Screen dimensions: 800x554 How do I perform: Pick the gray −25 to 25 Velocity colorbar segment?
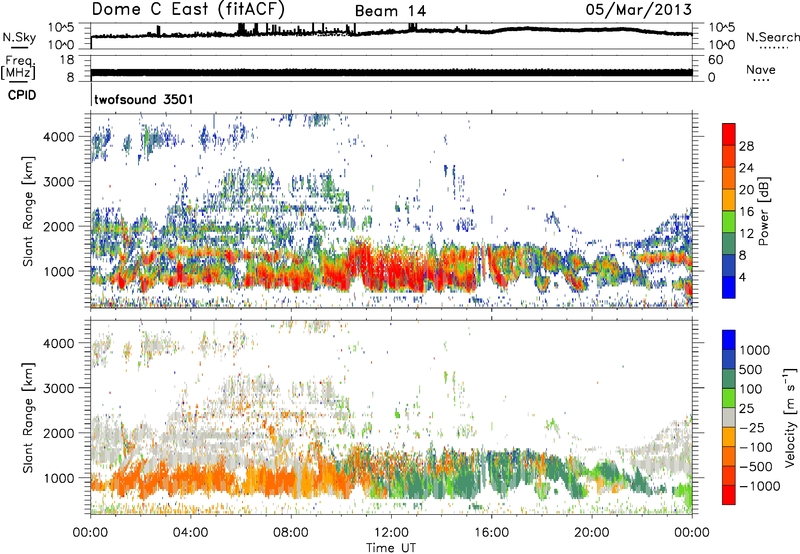coord(729,417)
